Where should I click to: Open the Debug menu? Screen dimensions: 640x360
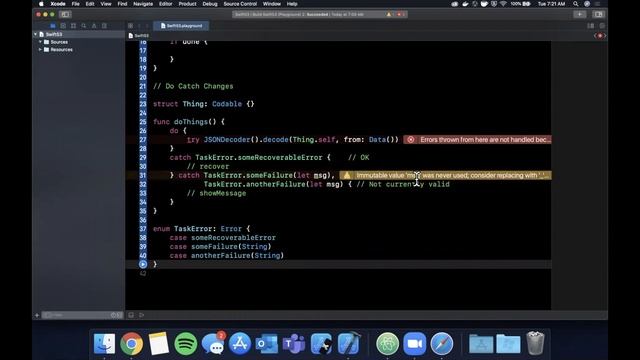click(x=210, y=4)
